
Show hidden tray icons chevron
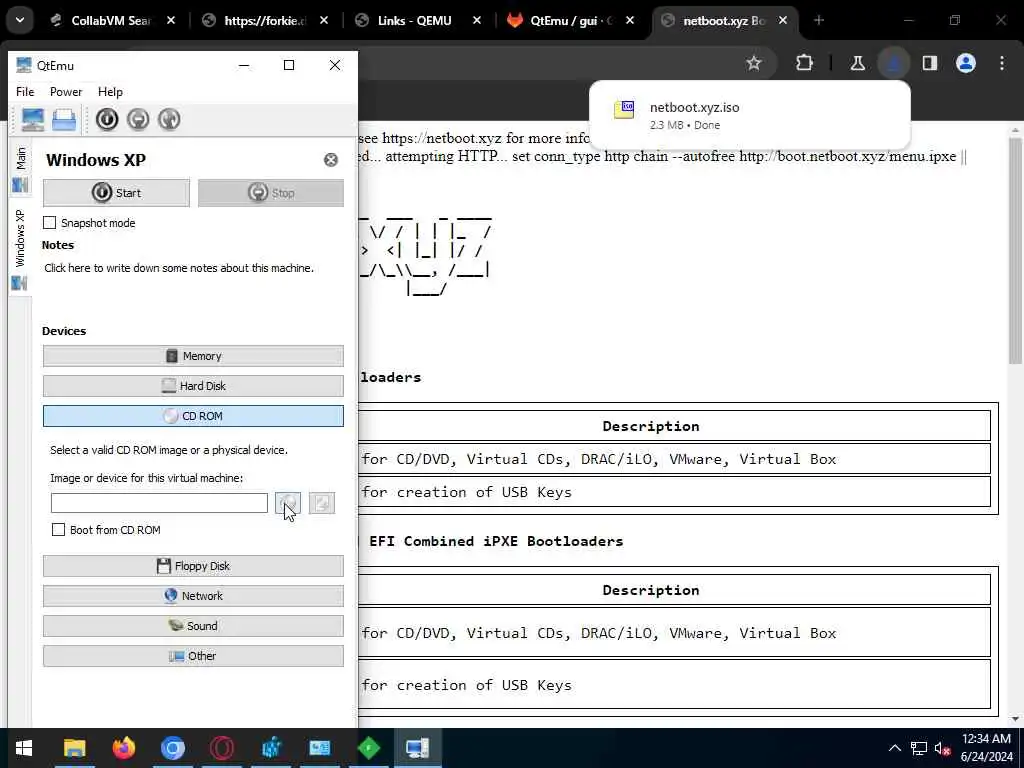[x=895, y=748]
